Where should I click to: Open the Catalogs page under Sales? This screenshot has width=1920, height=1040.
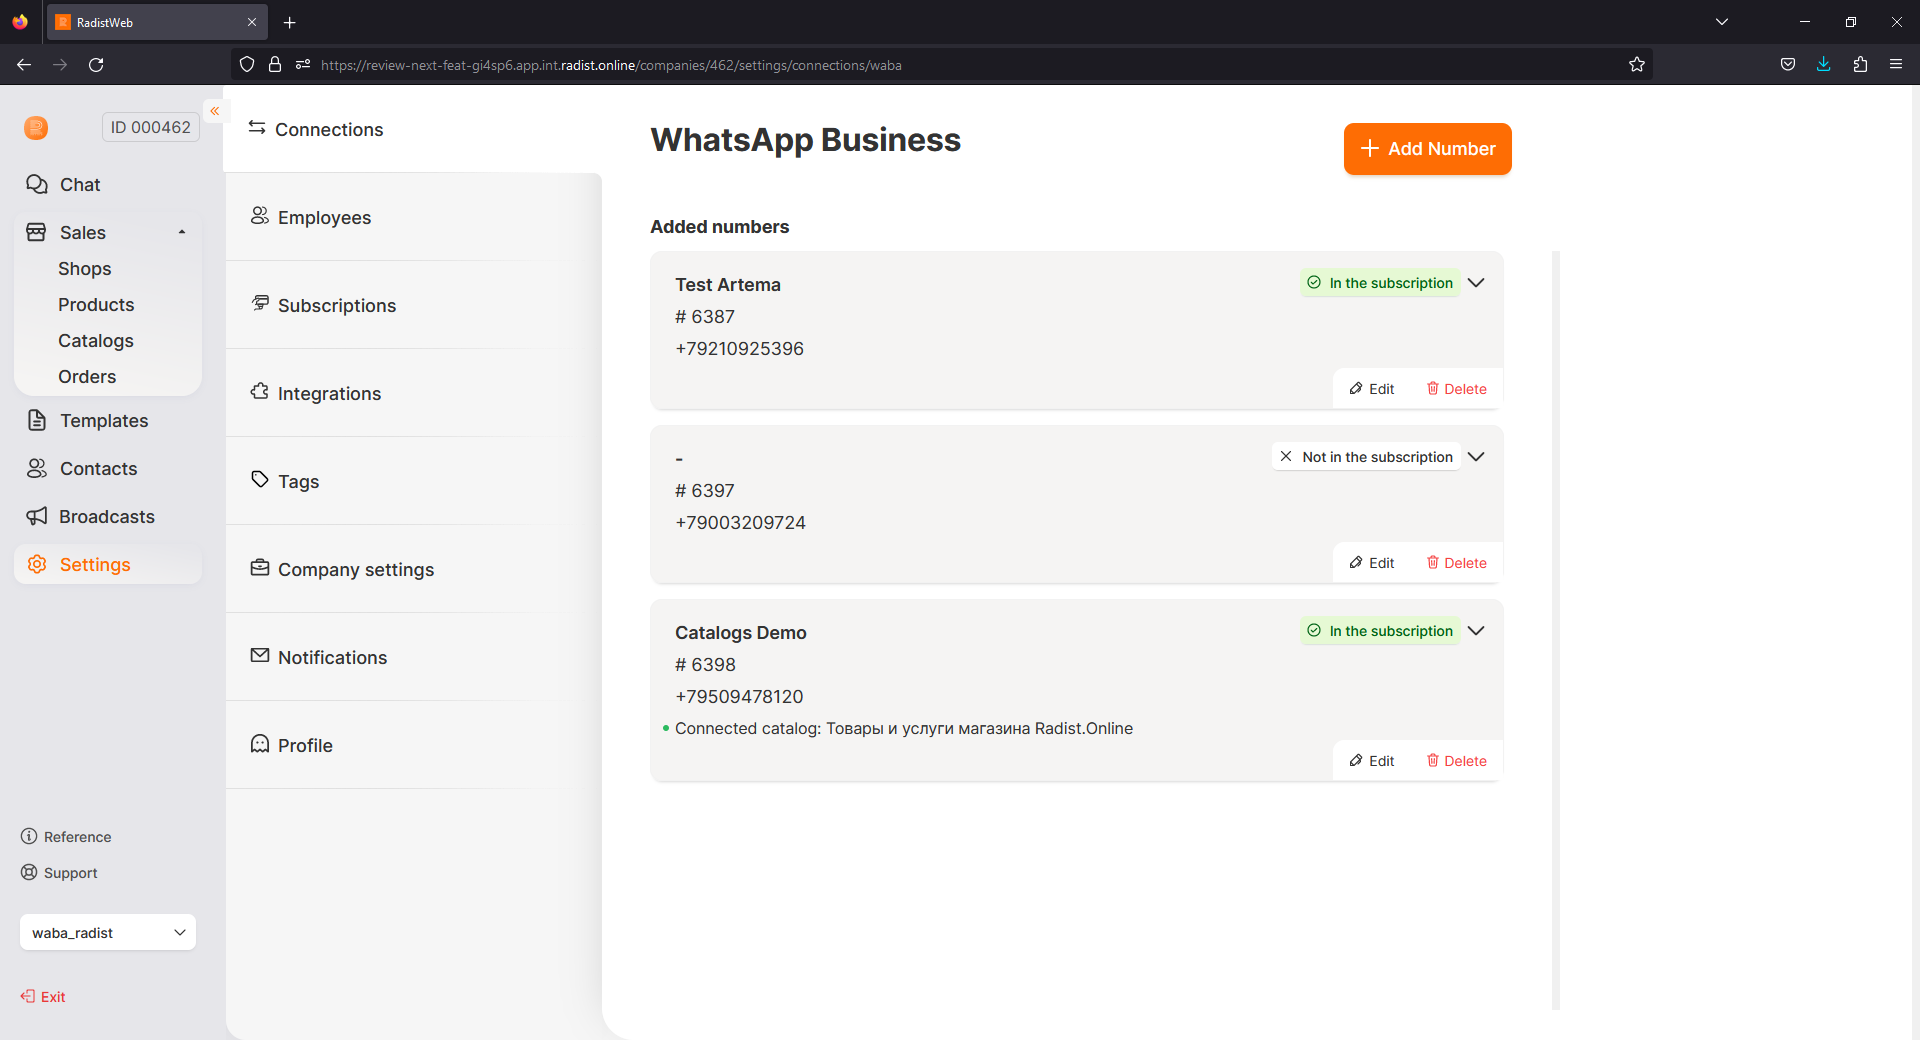click(x=96, y=341)
